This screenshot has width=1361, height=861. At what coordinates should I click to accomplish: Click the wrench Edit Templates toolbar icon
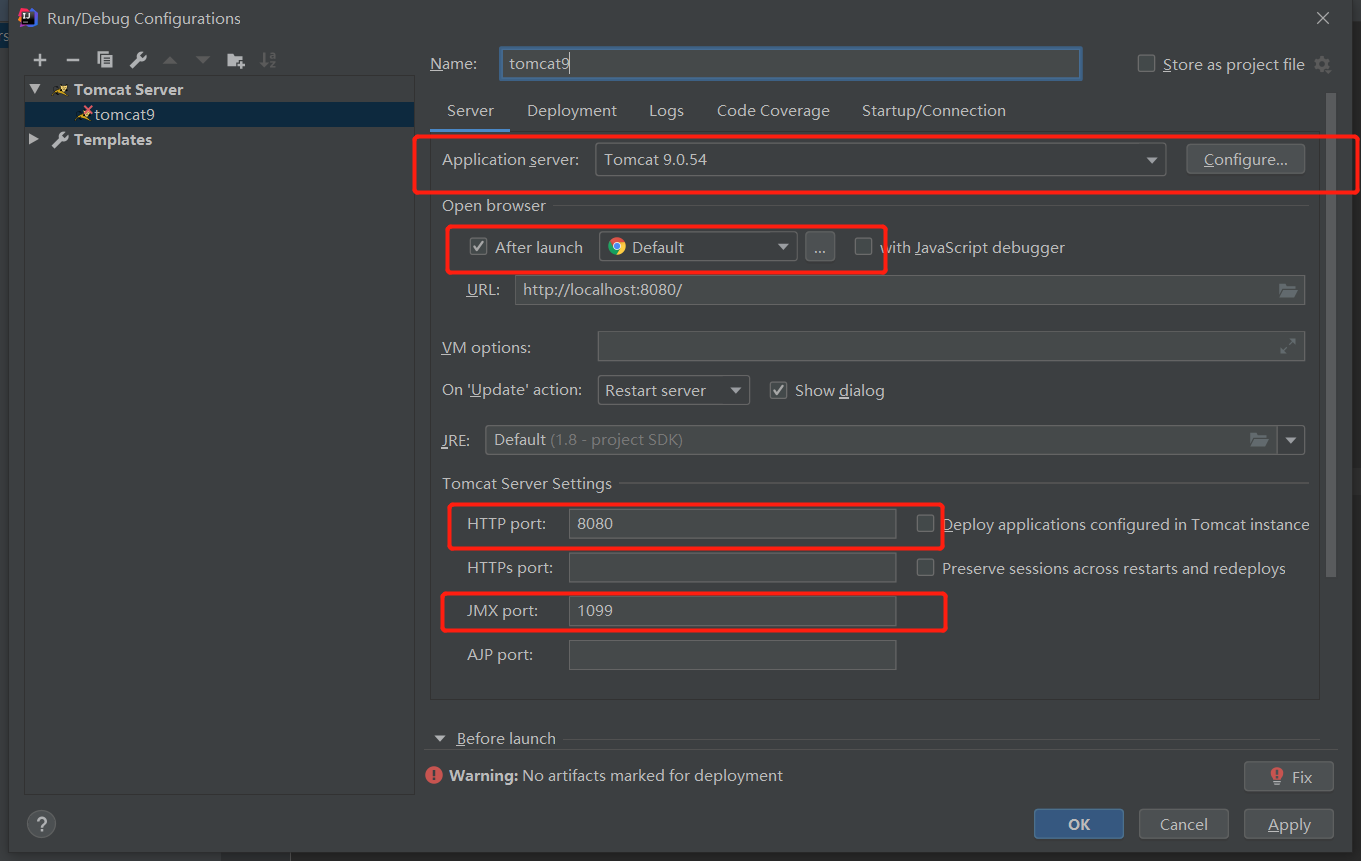tap(138, 61)
